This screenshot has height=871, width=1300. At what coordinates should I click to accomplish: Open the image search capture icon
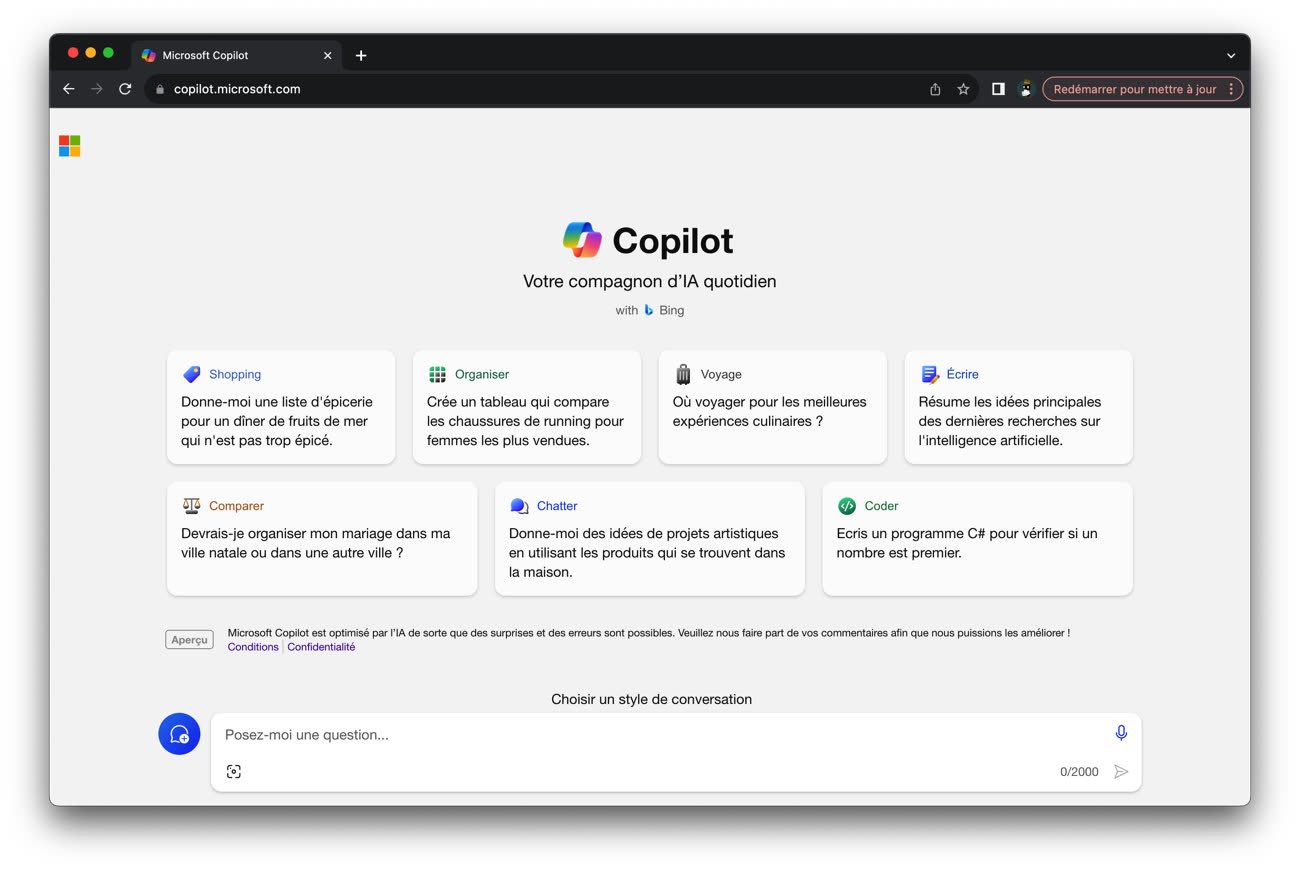[234, 771]
